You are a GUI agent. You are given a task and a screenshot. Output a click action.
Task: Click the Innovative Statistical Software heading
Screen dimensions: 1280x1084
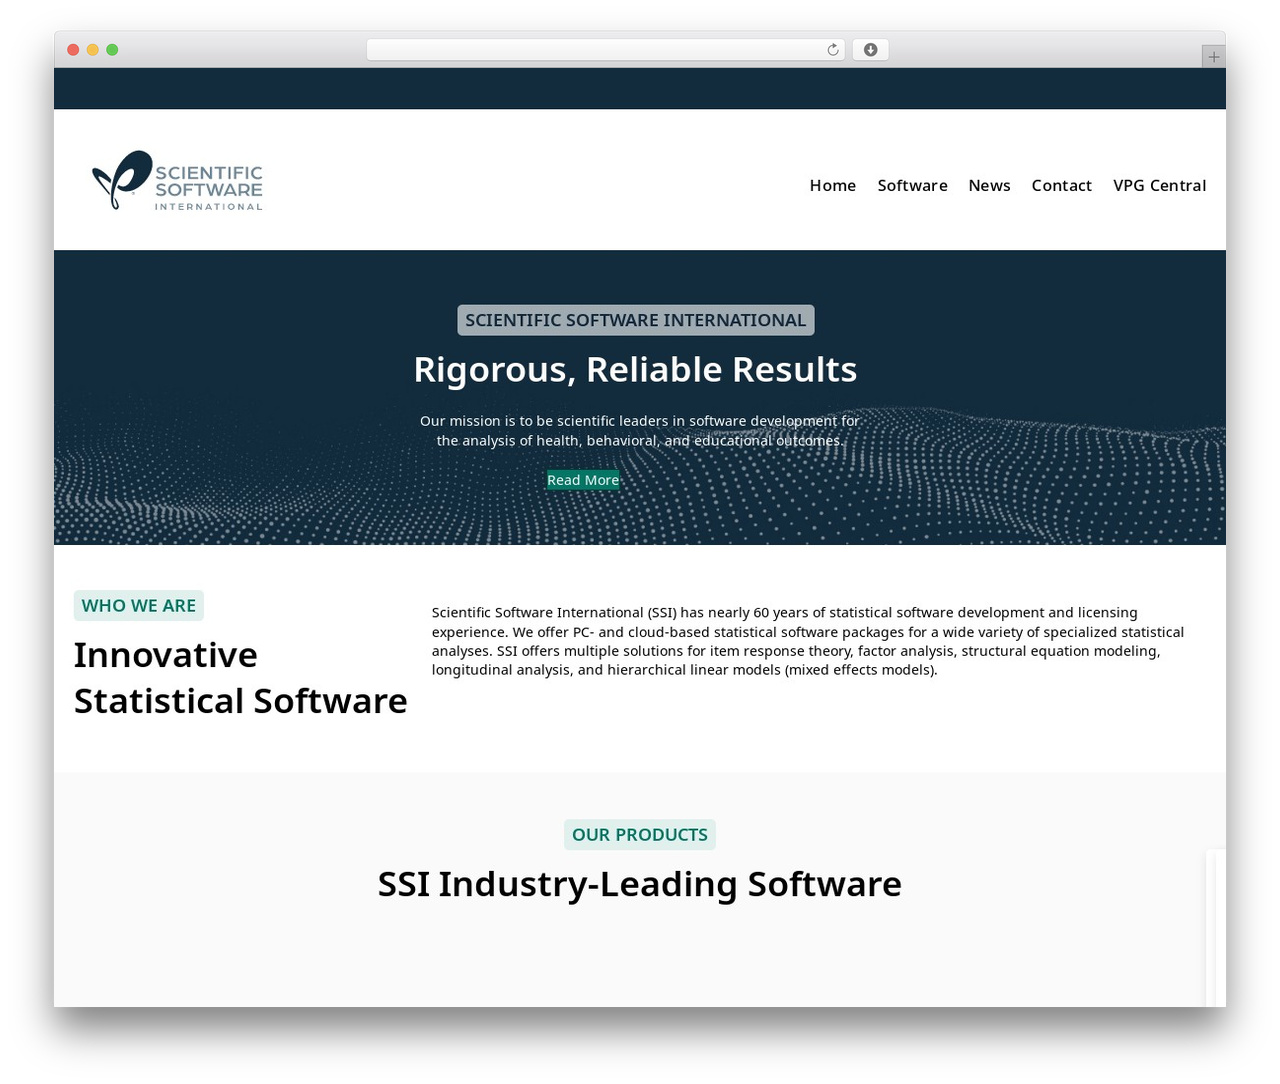tap(240, 678)
